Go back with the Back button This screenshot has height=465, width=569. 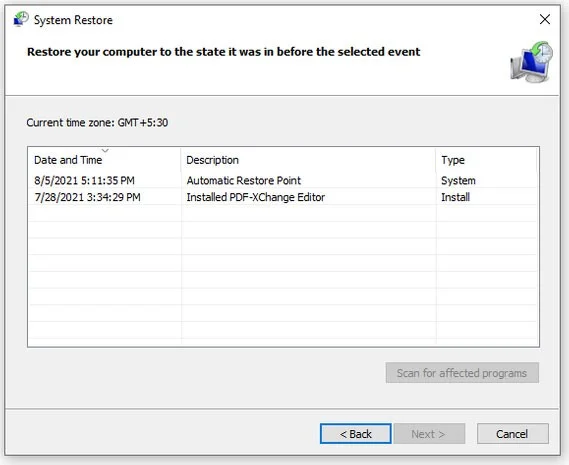tap(356, 434)
